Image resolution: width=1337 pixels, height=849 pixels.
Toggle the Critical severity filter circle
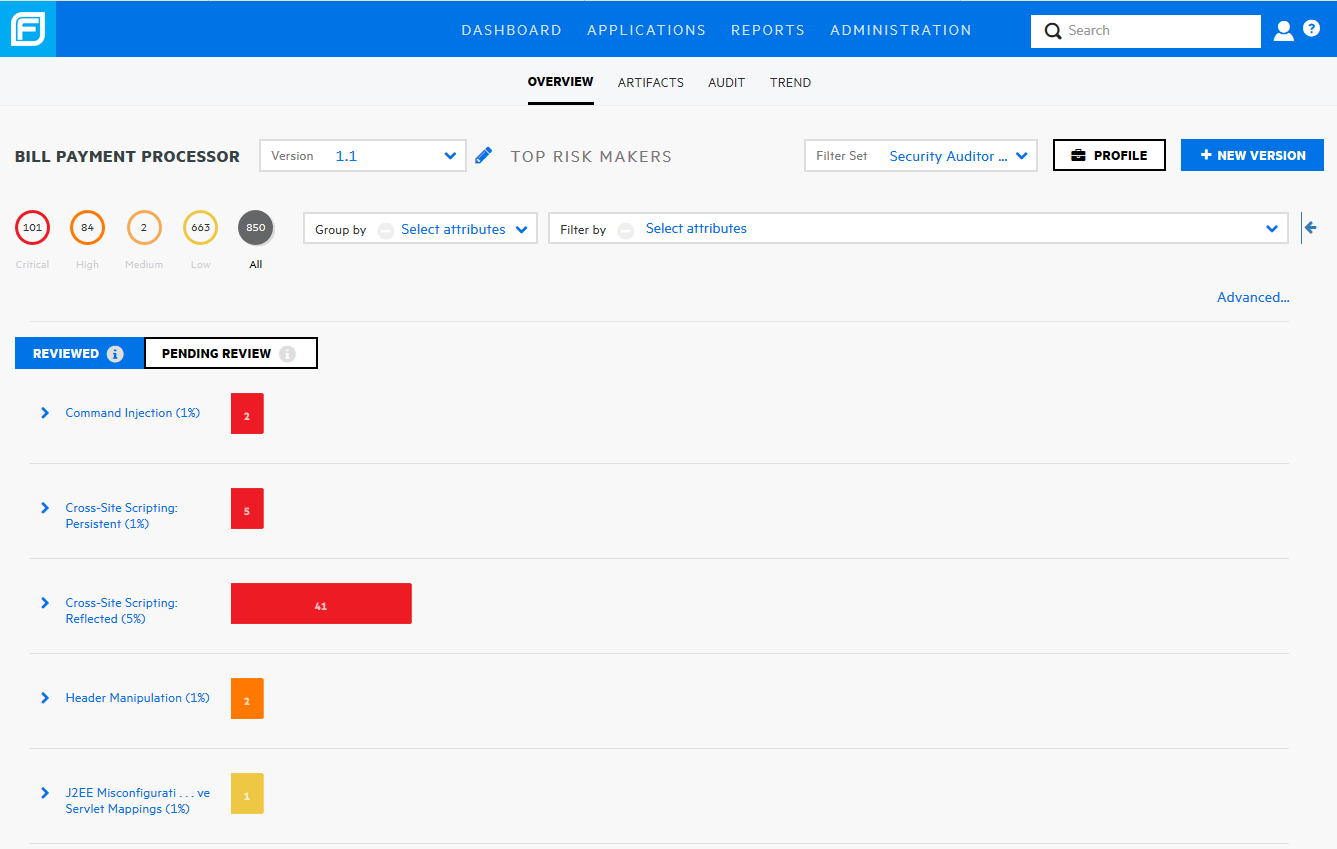[x=32, y=227]
